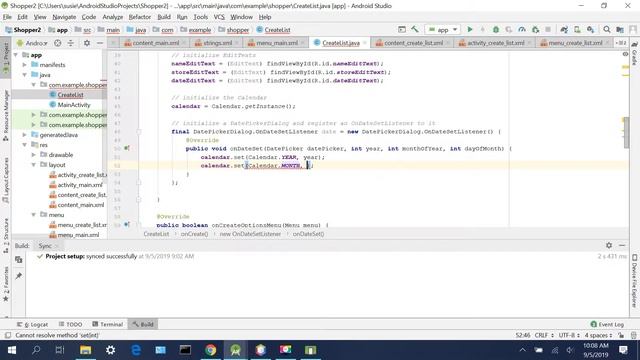Open the VCS menu
Viewport: 640px width, 360px height.
click(x=219, y=17)
